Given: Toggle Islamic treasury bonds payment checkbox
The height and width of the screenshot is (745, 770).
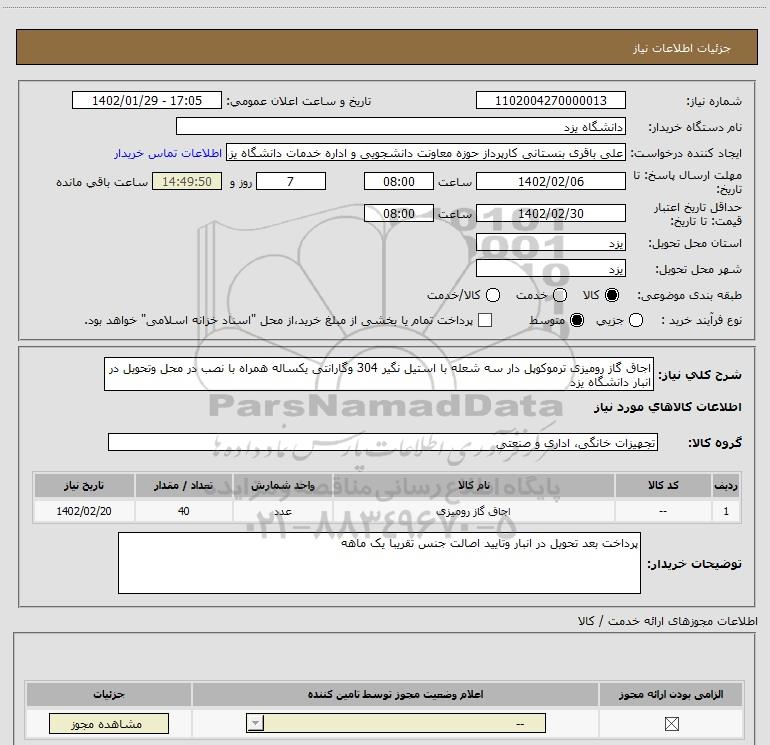Looking at the screenshot, I should 485,320.
